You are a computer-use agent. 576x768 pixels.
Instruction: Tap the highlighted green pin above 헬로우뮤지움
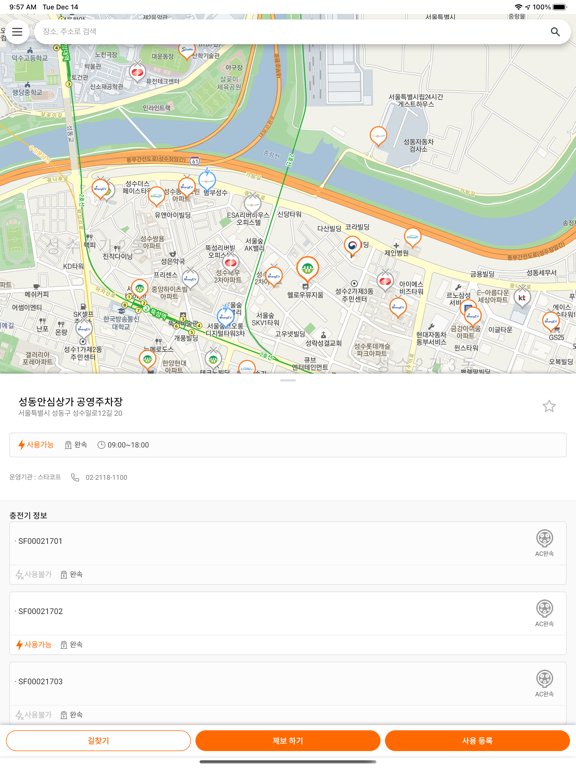click(307, 268)
